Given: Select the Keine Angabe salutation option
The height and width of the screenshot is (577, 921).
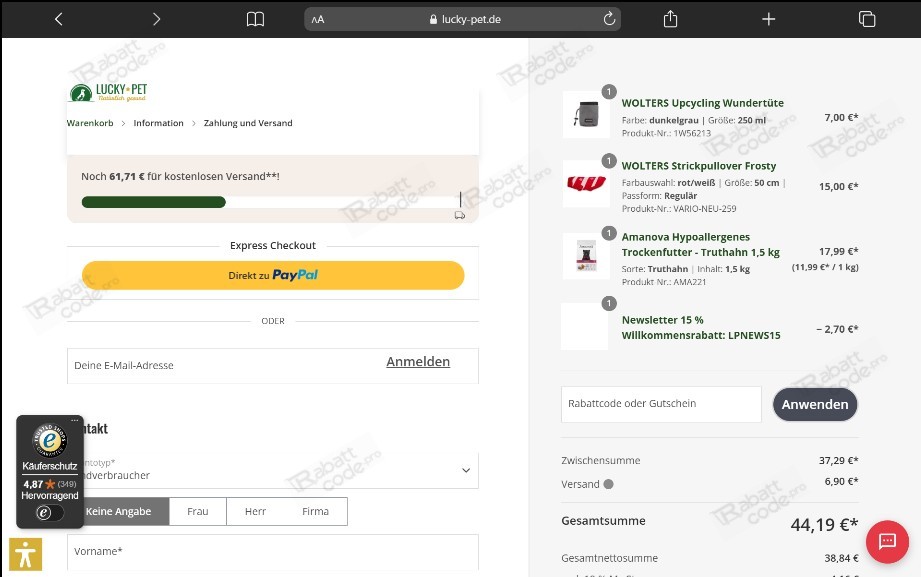Looking at the screenshot, I should click(119, 511).
